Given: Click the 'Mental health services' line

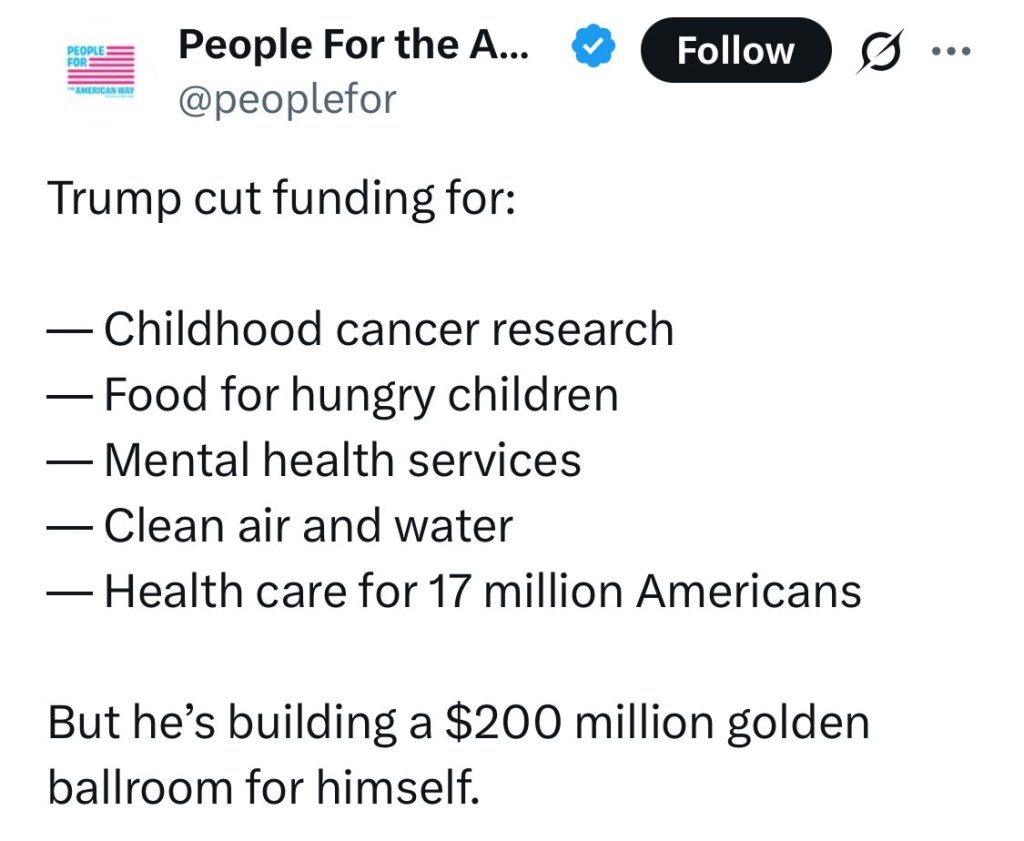Looking at the screenshot, I should tap(314, 460).
